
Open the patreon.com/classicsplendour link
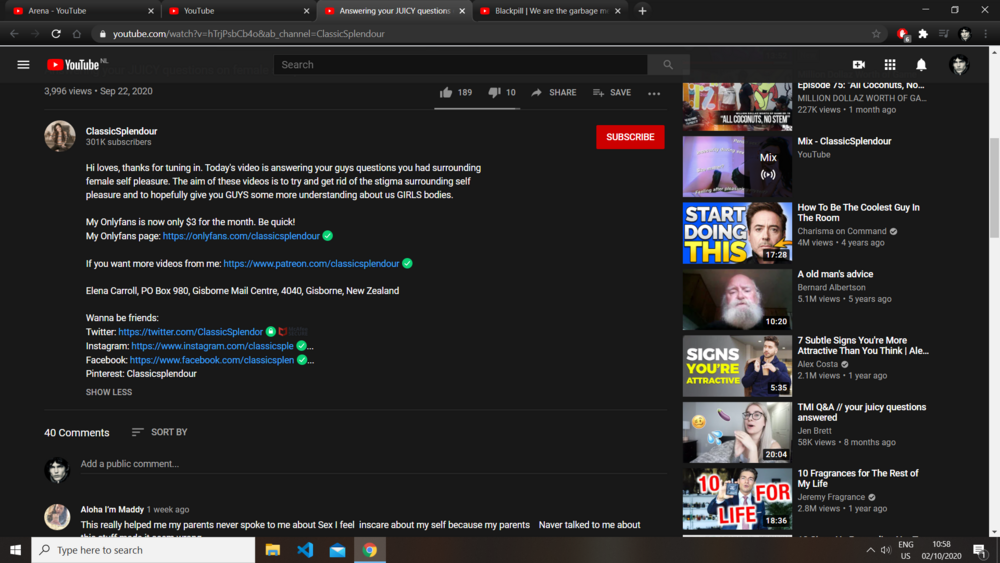pyautogui.click(x=311, y=263)
